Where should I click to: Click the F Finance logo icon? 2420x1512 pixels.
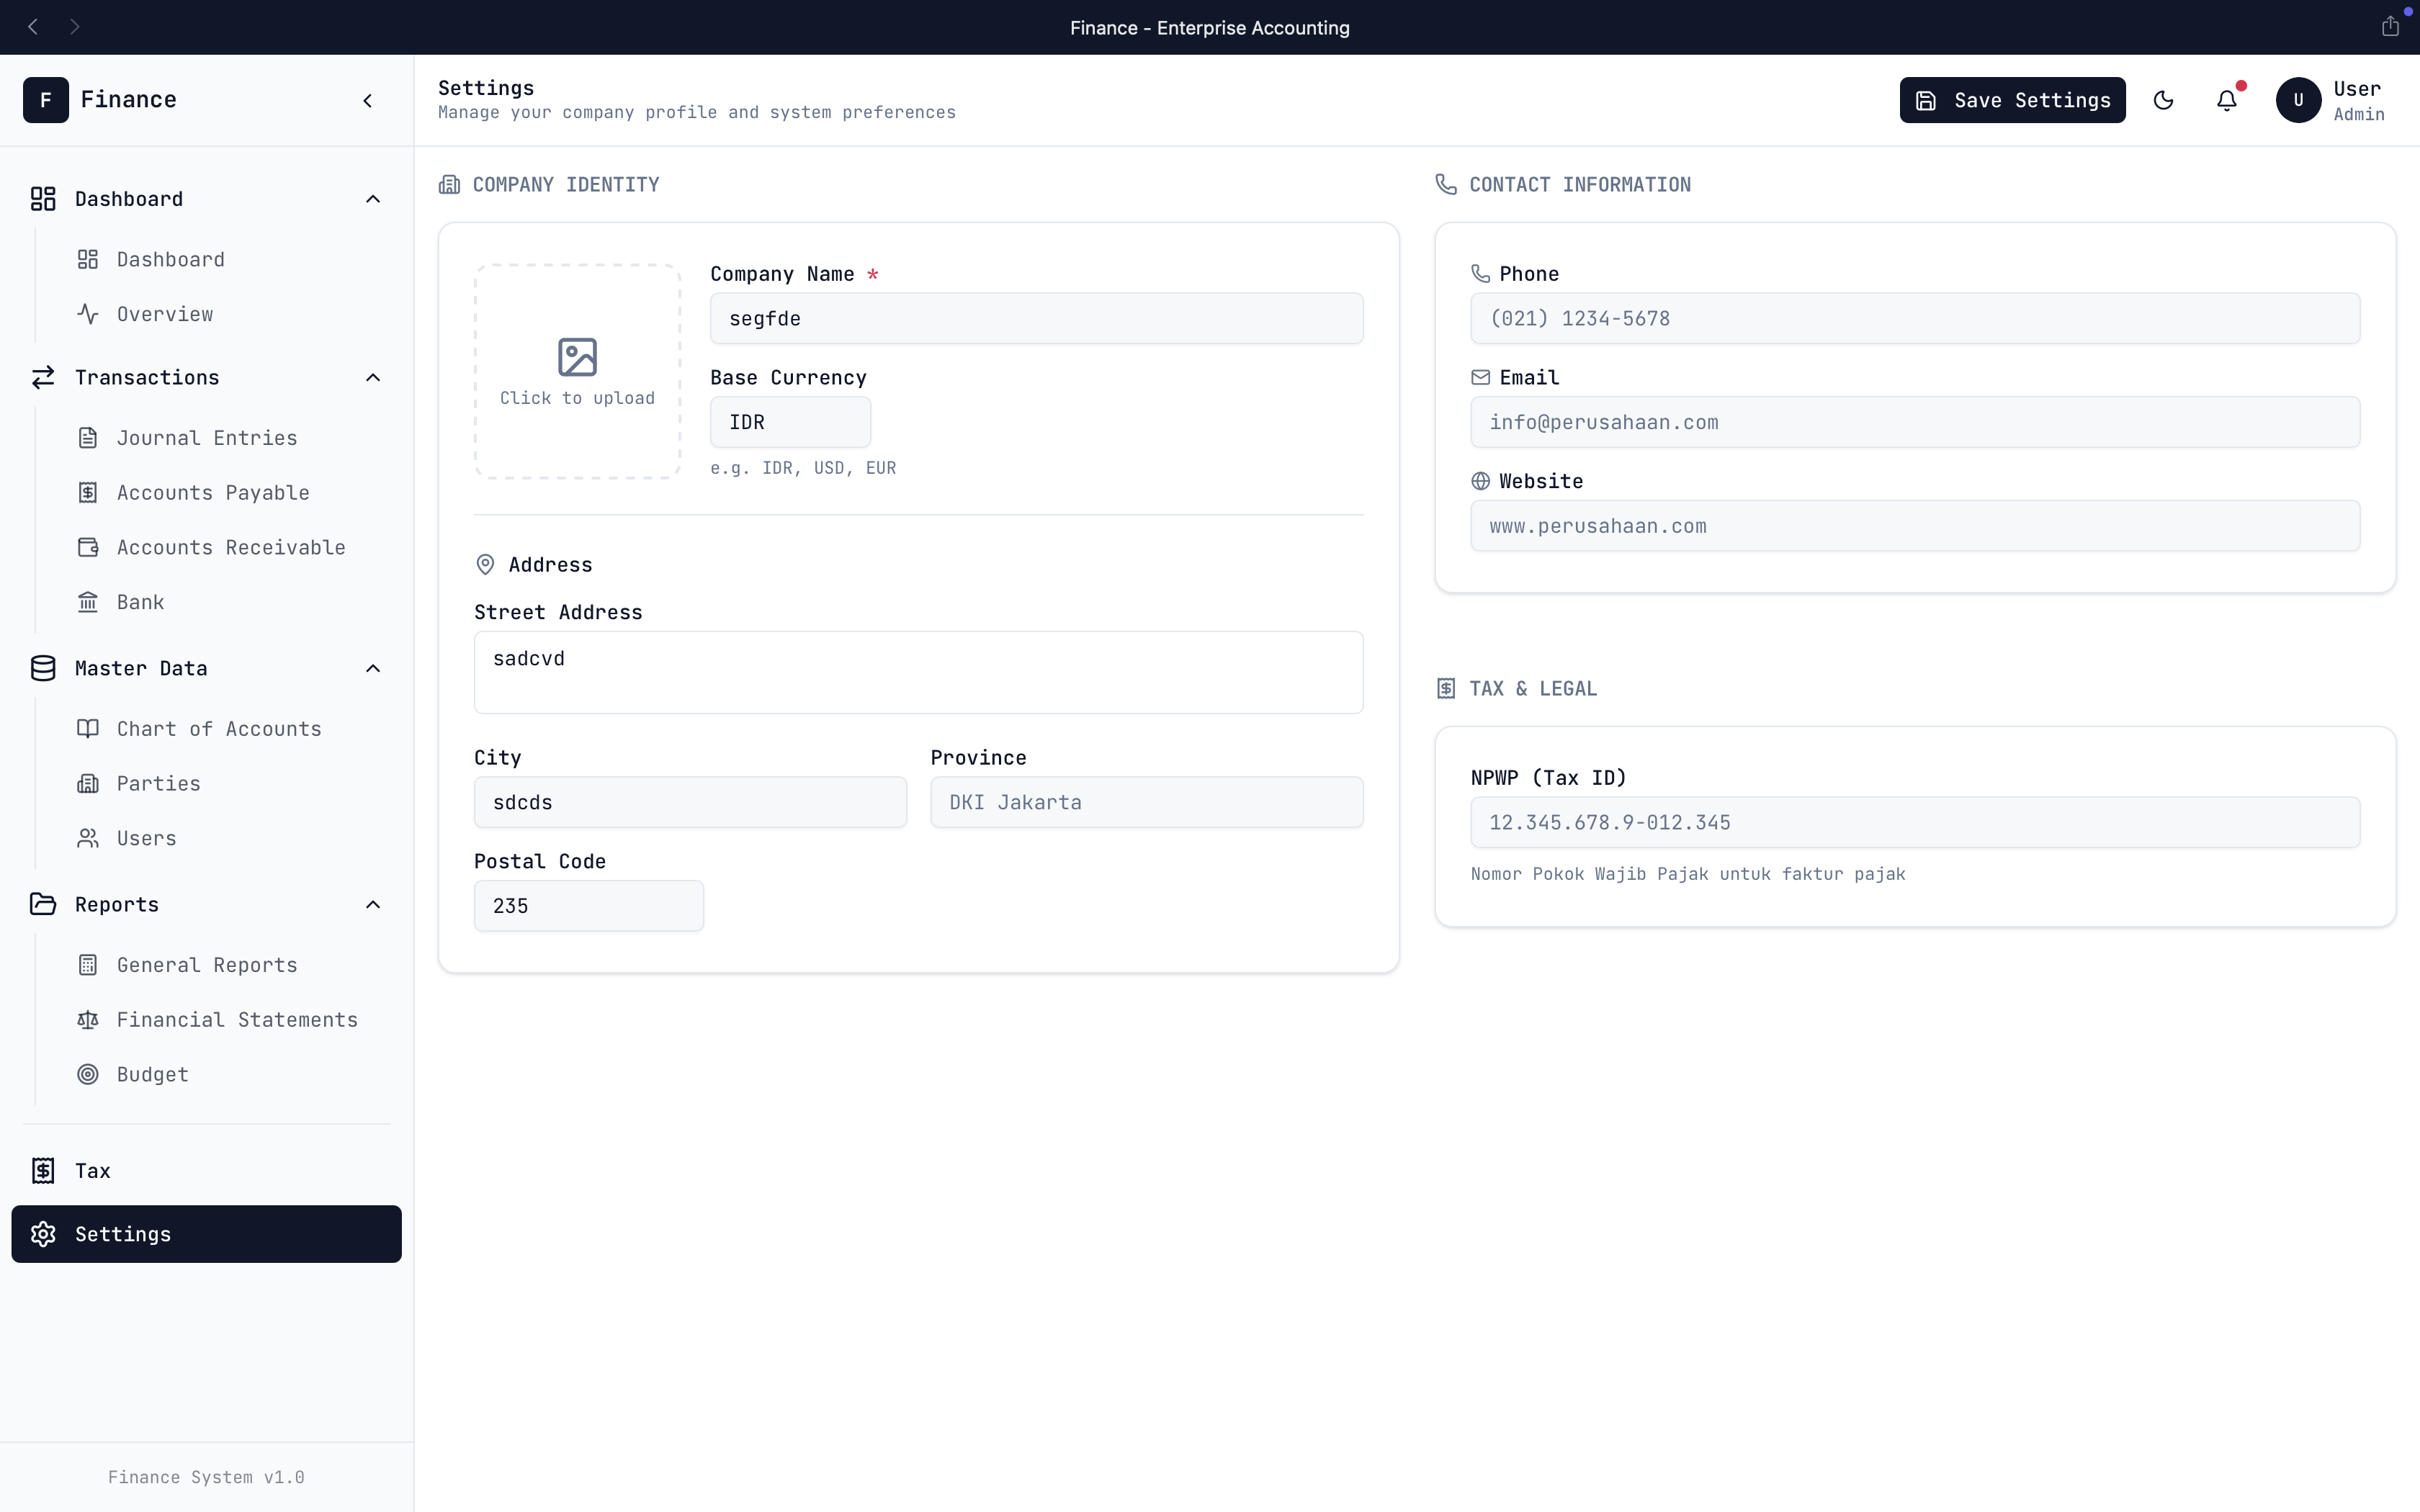coord(46,100)
